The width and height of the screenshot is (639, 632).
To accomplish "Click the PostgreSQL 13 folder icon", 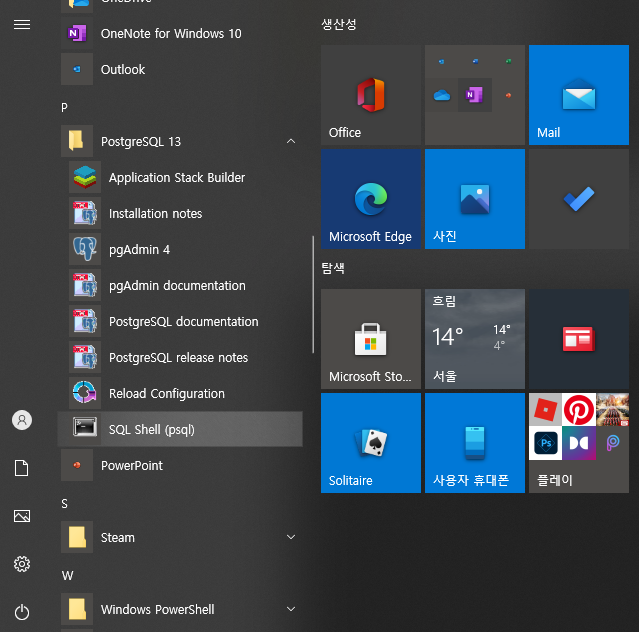I will tap(77, 141).
